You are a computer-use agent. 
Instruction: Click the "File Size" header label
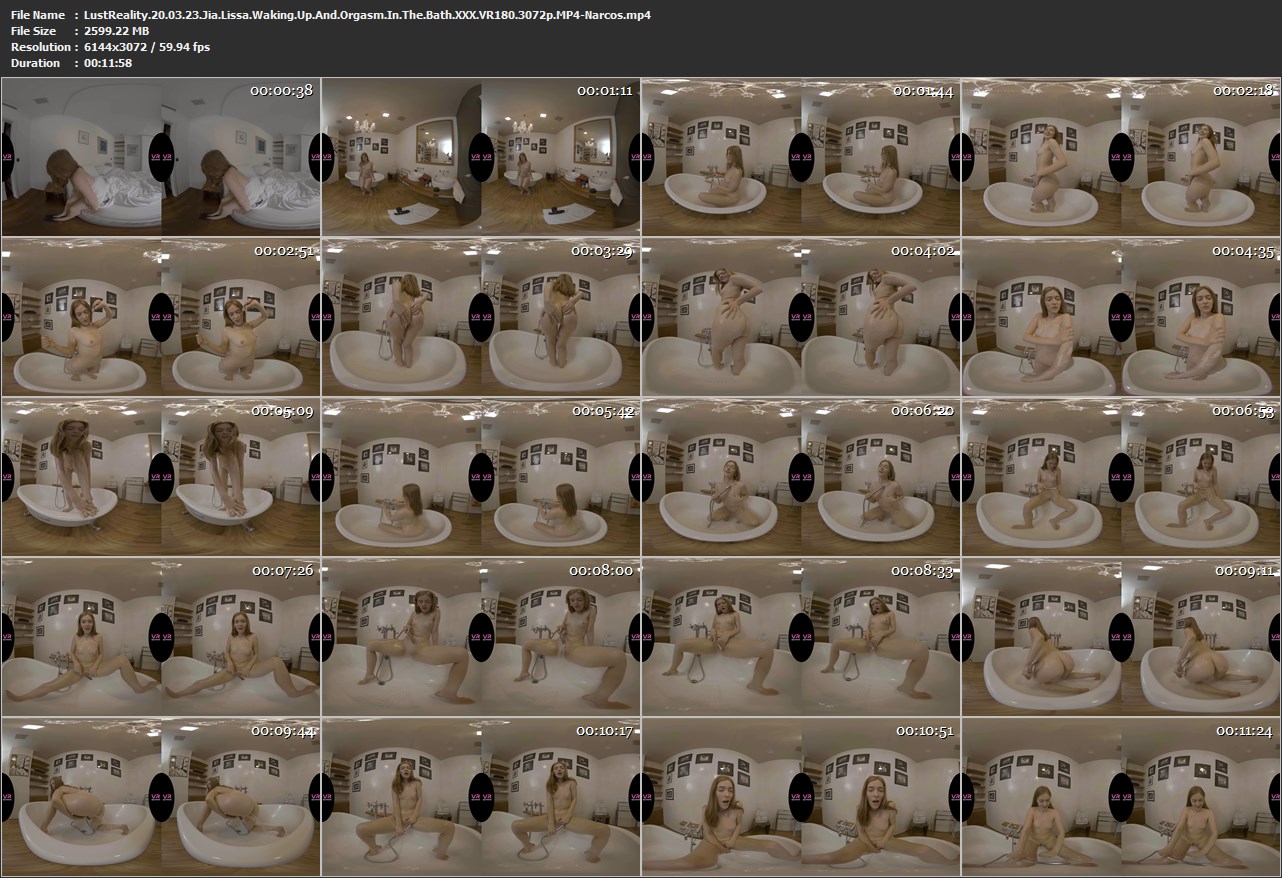34,31
